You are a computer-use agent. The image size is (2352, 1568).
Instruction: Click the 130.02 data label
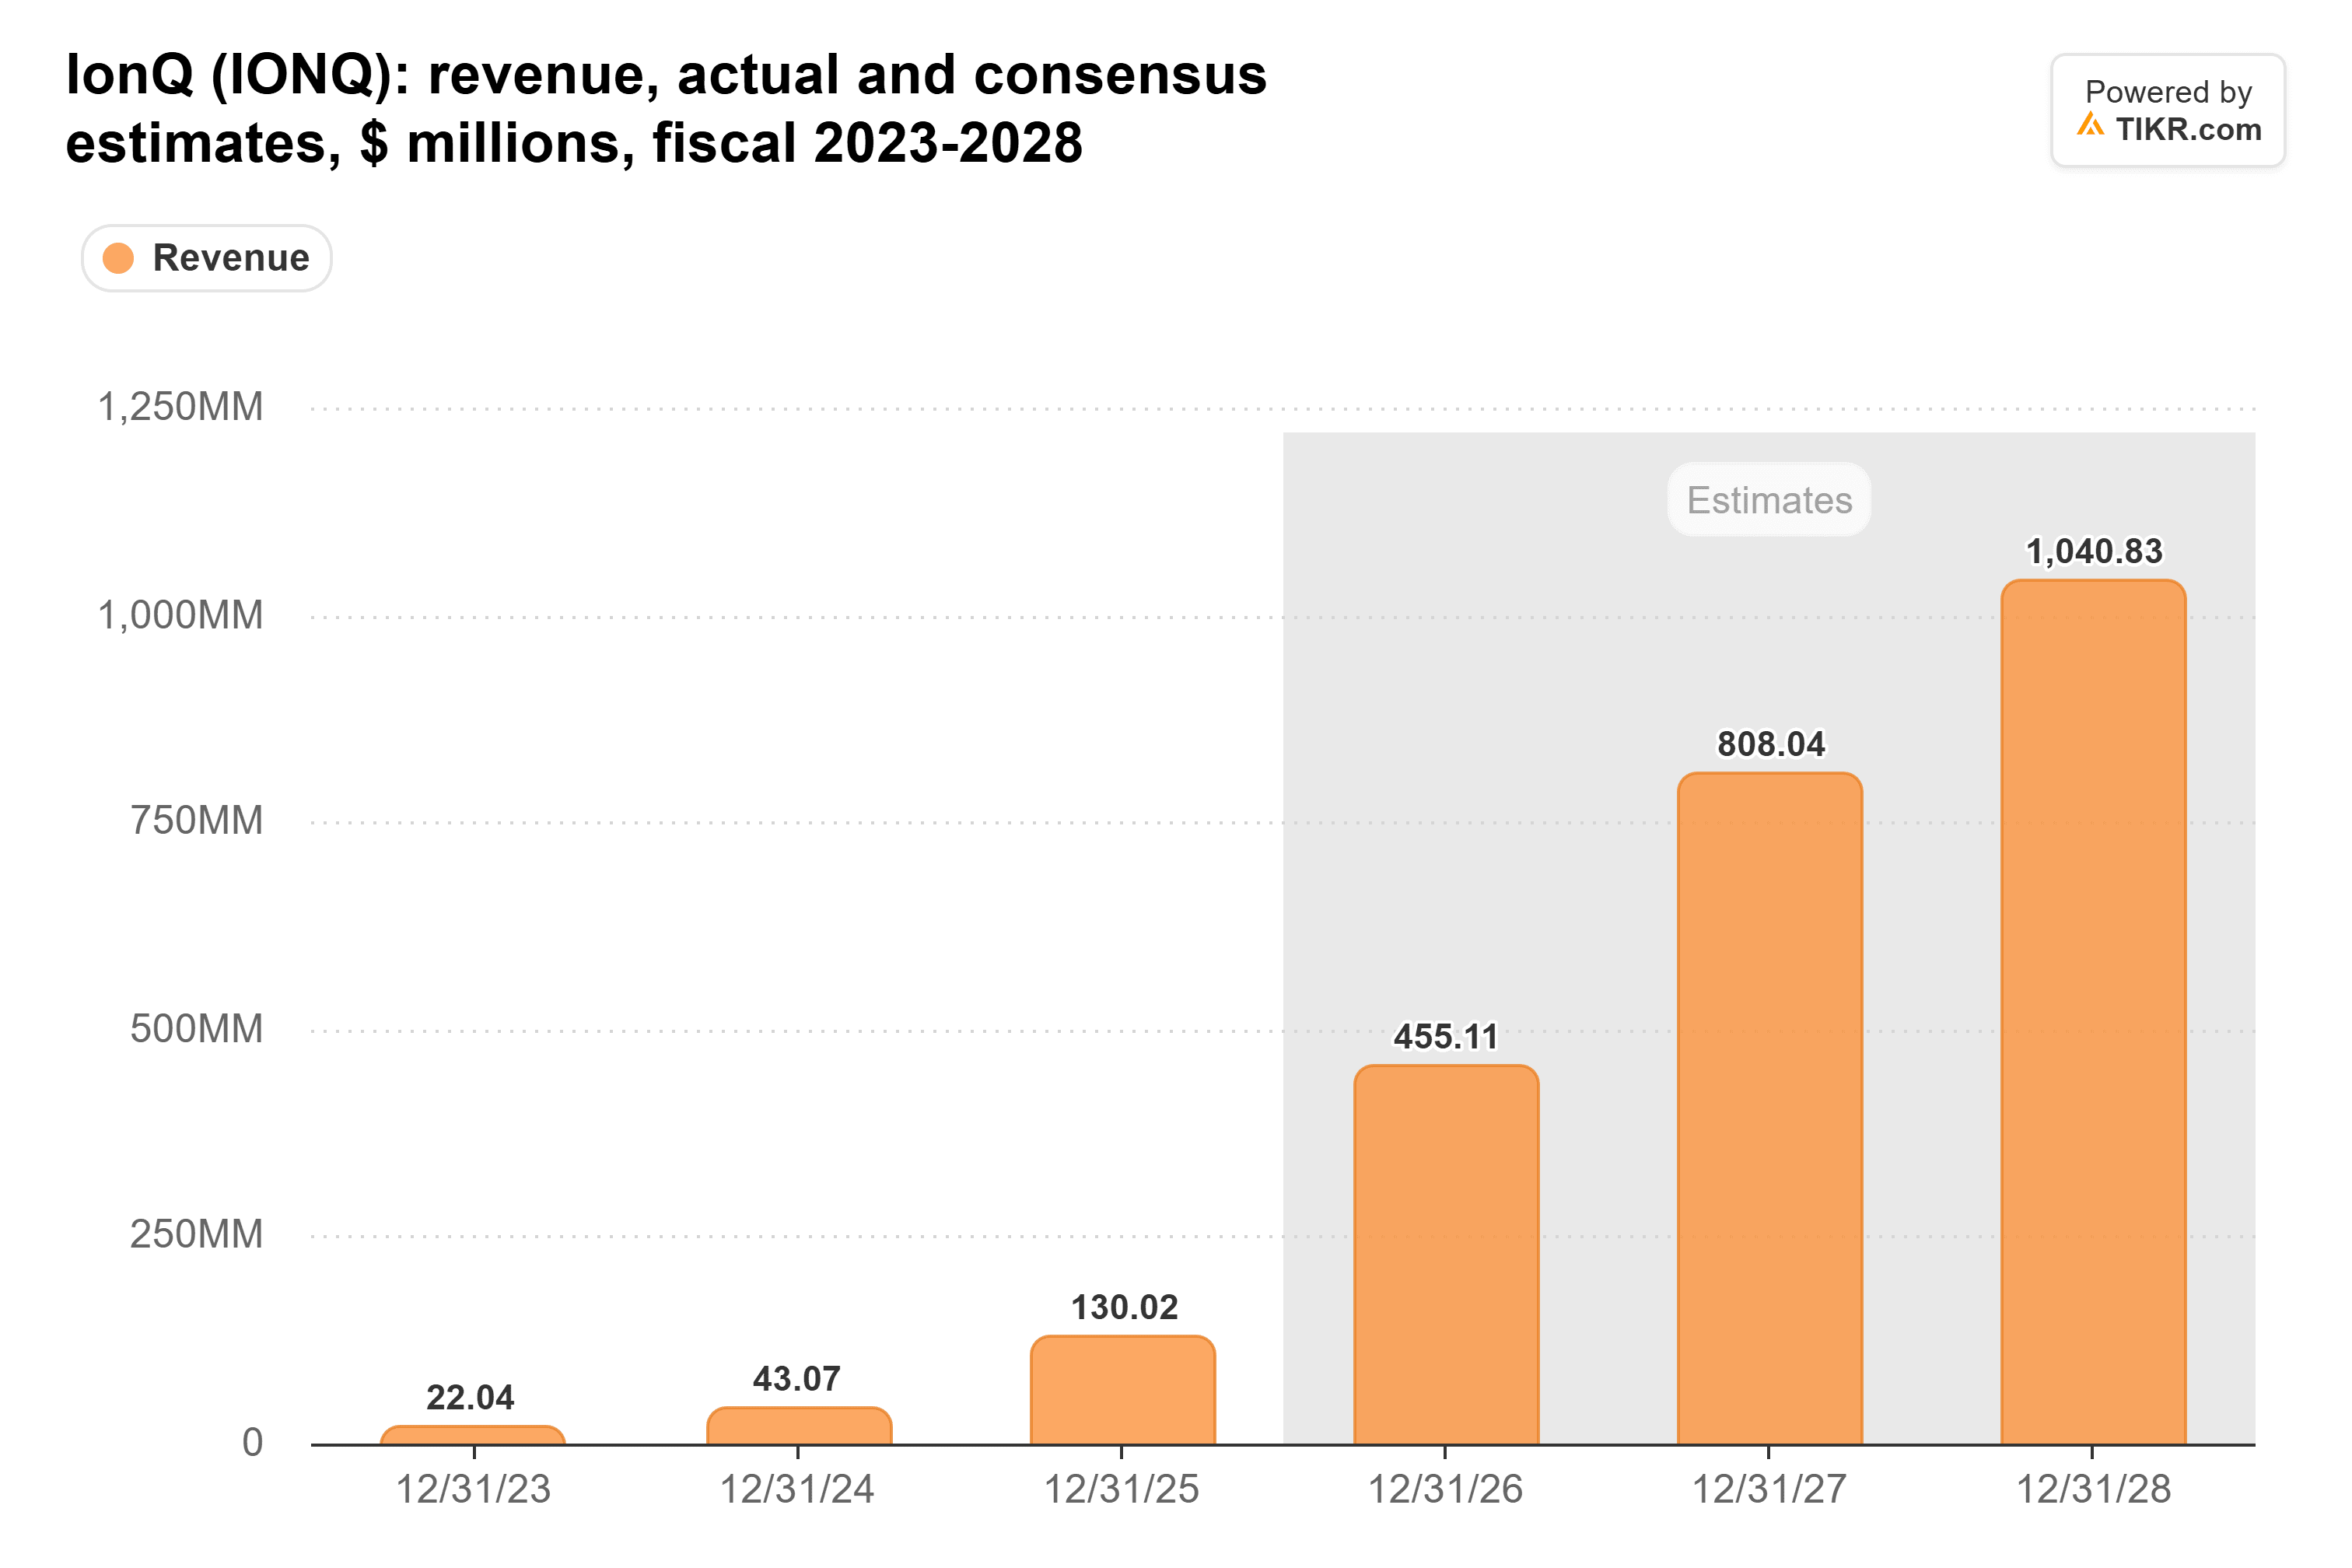pos(1124,1307)
